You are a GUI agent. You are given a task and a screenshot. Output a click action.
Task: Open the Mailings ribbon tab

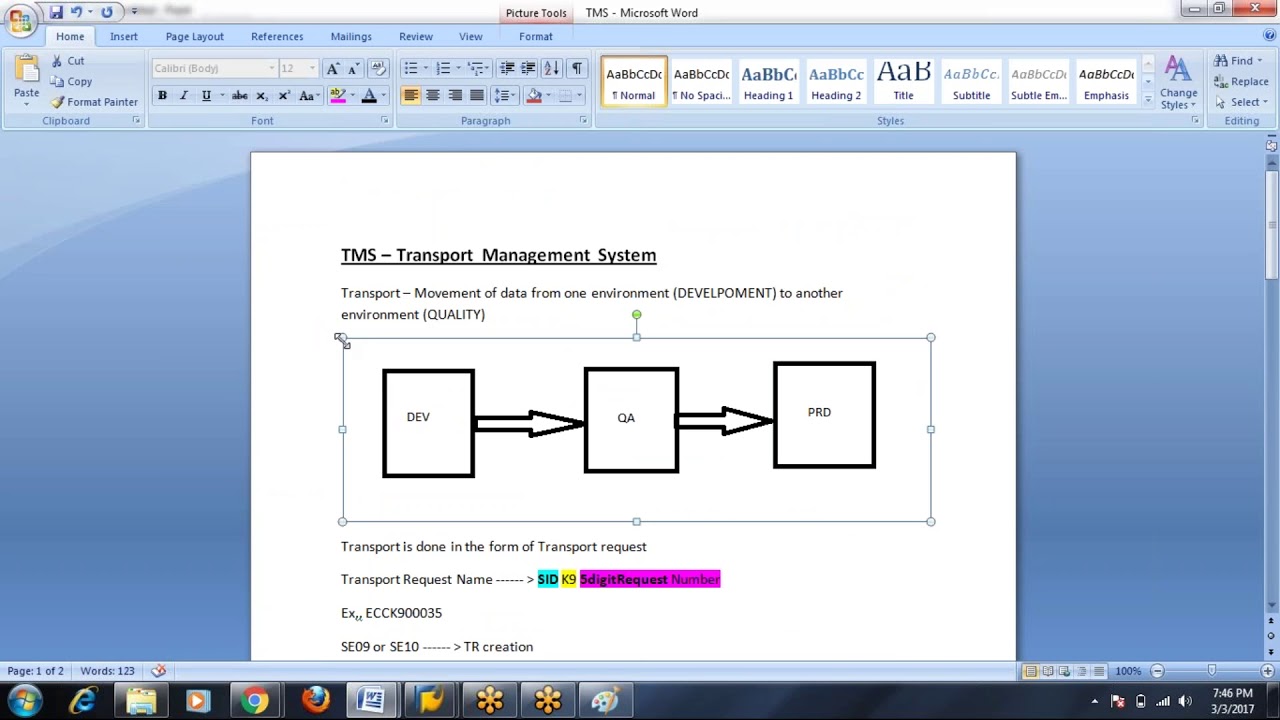pos(351,36)
